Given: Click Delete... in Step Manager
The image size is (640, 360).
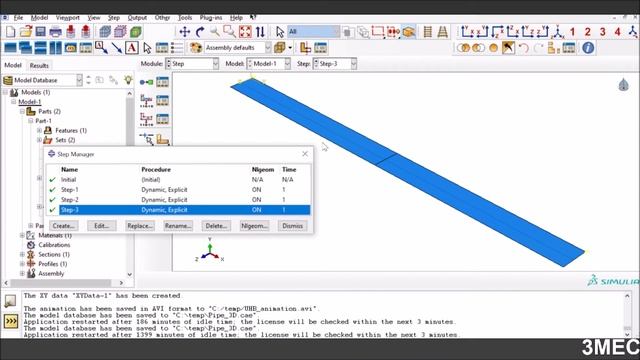Looking at the screenshot, I should click(216, 226).
